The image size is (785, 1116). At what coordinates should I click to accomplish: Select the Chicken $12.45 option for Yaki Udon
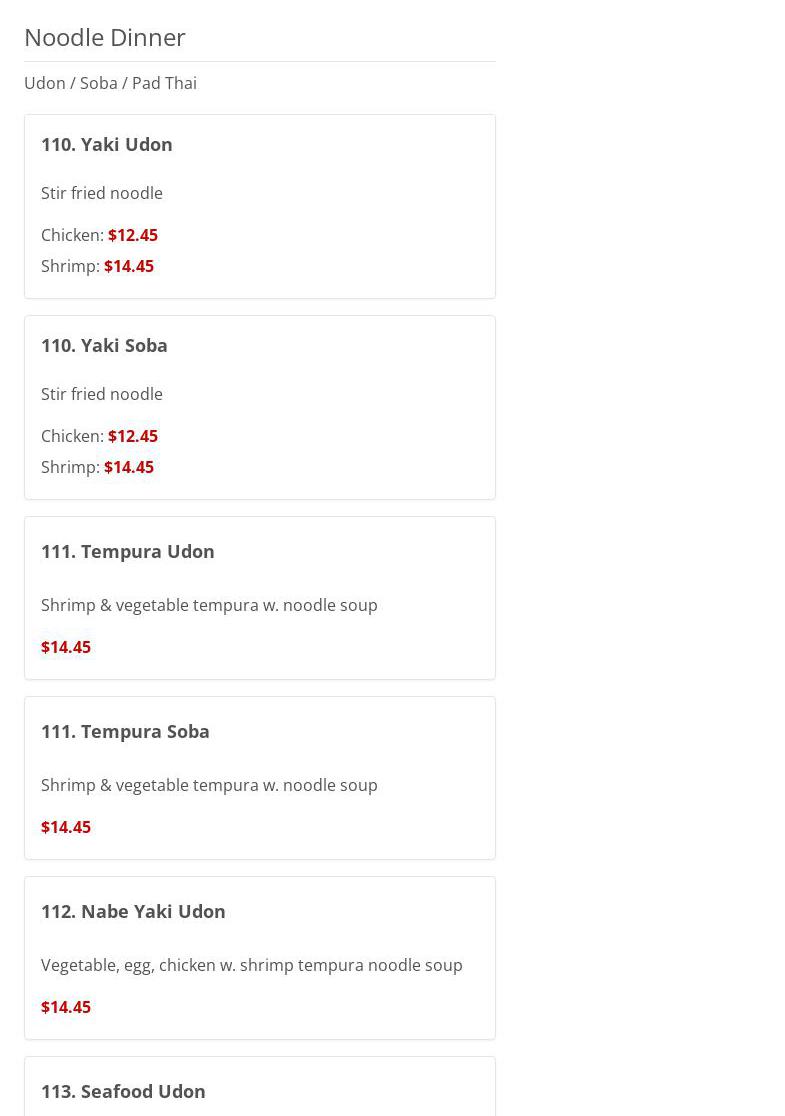pos(100,235)
